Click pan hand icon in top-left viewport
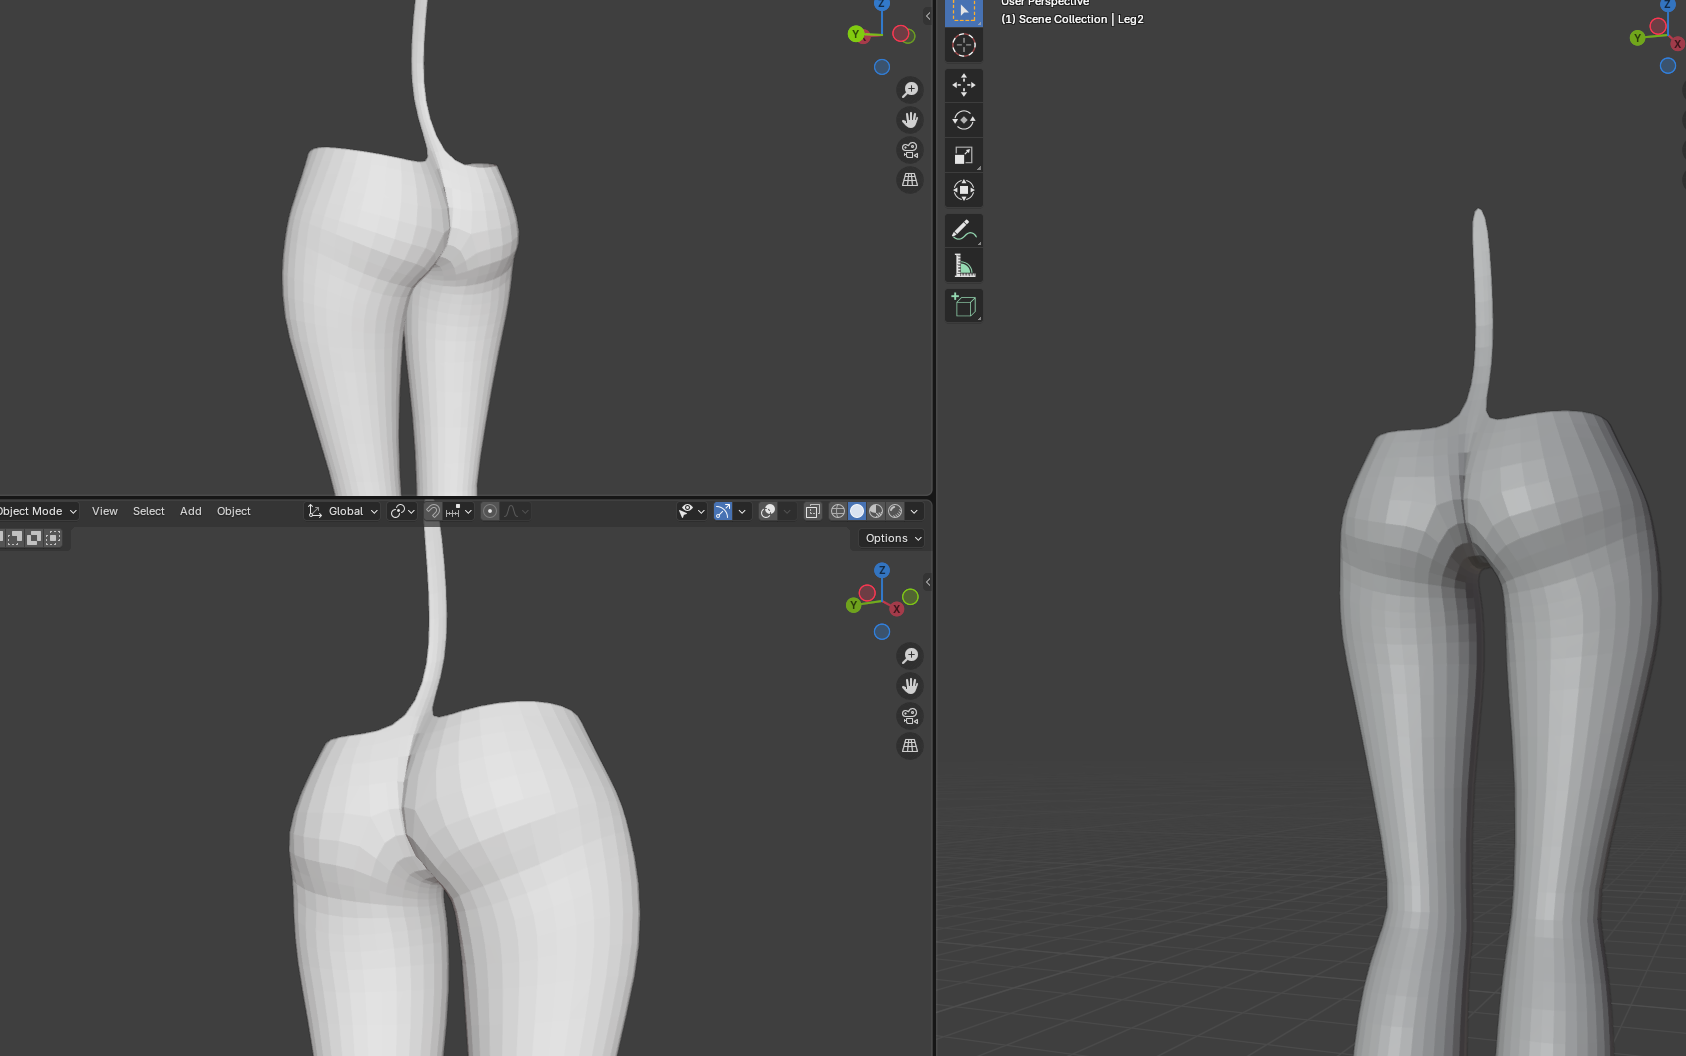1686x1056 pixels. coord(910,120)
